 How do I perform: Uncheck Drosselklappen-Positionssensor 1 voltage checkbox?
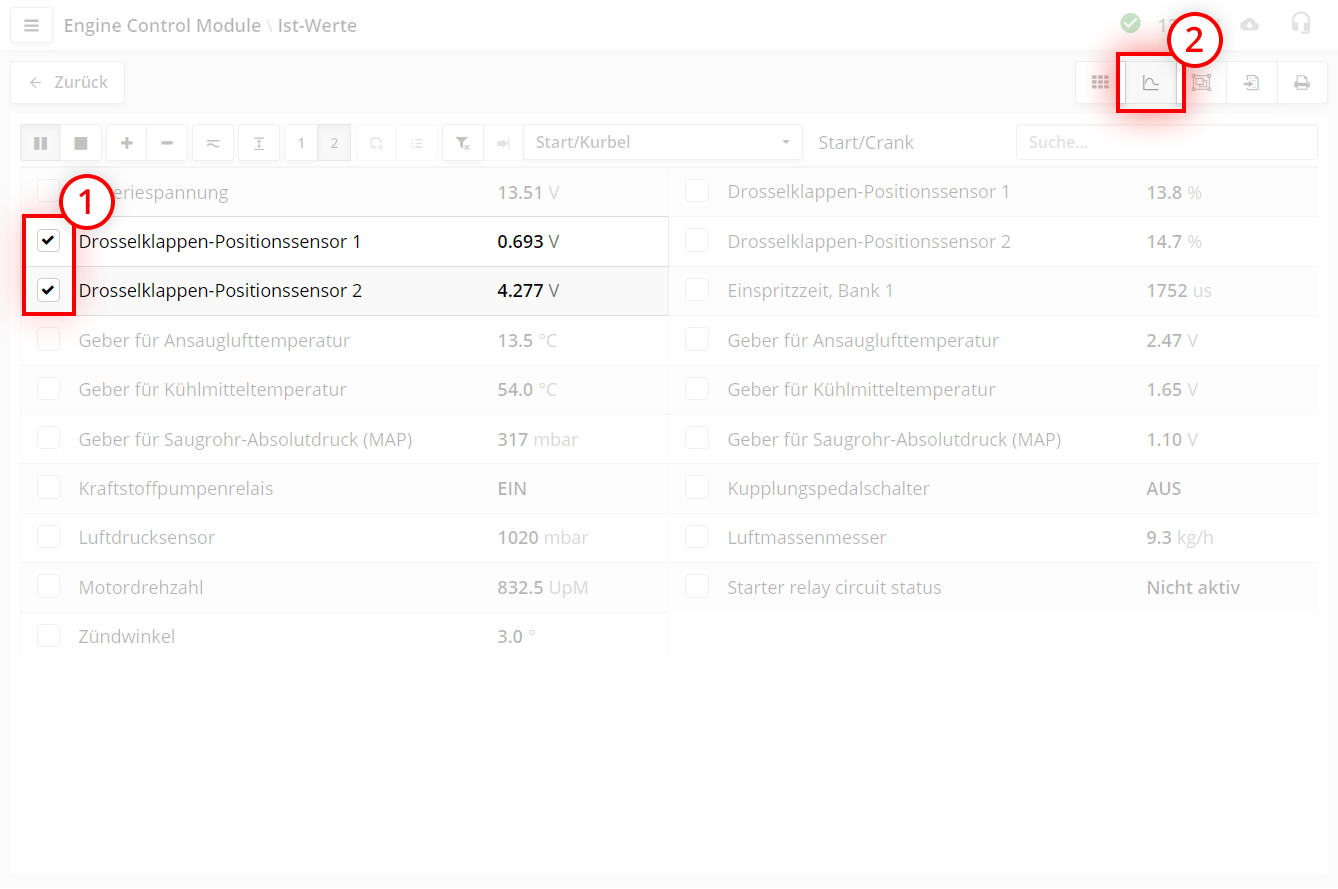pyautogui.click(x=48, y=241)
